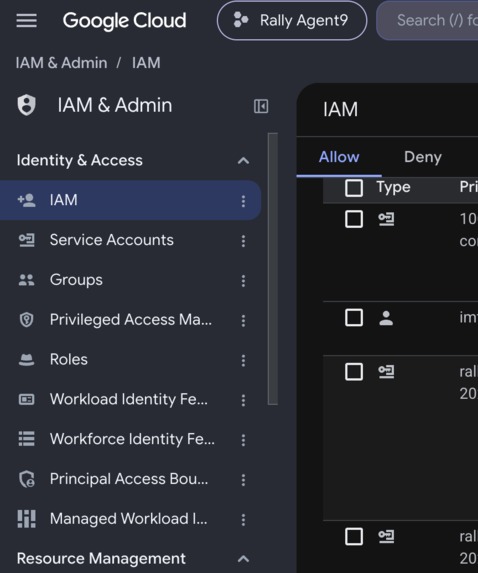Open the three-dot menu beside Groups

(243, 281)
